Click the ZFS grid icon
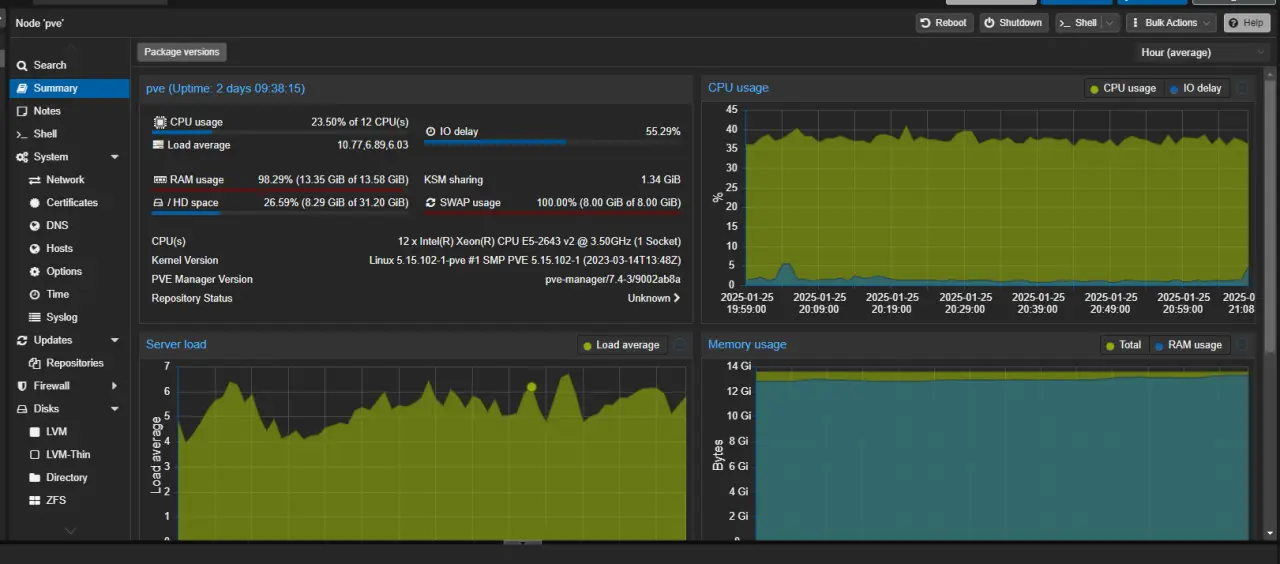This screenshot has height=564, width=1280. [x=35, y=500]
